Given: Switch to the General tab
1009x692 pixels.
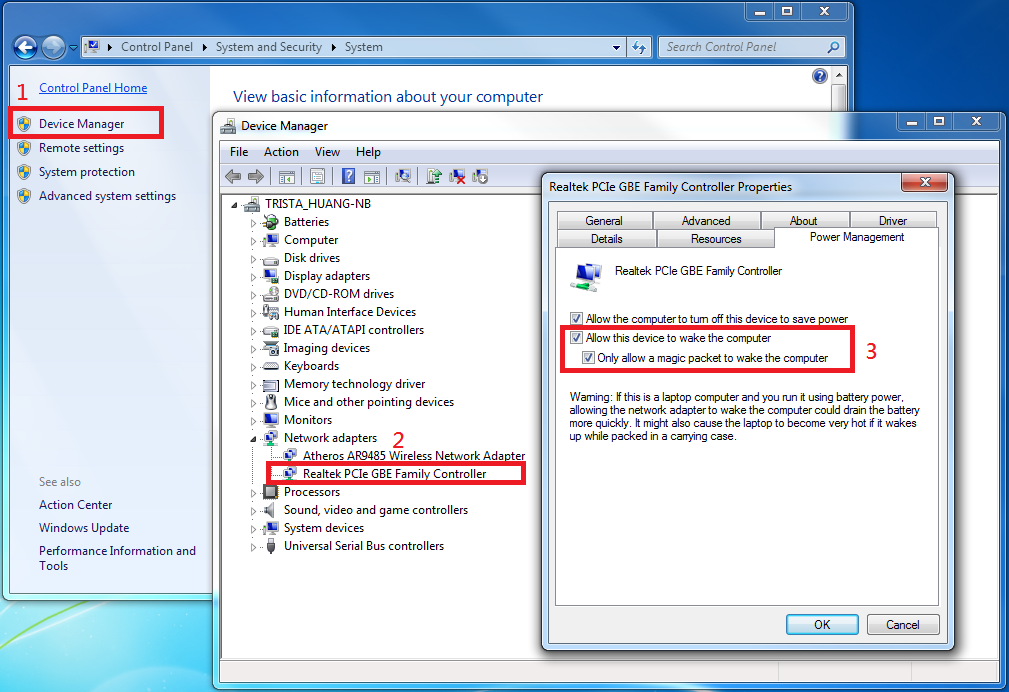Looking at the screenshot, I should coord(604,221).
